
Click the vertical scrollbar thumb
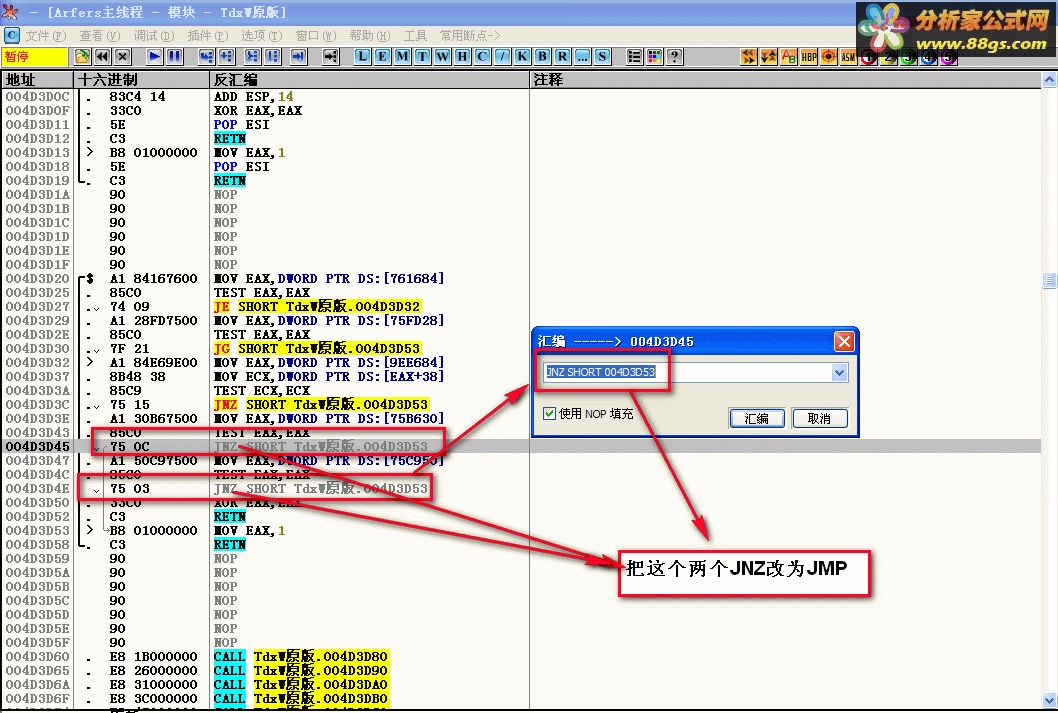tap(1049, 280)
